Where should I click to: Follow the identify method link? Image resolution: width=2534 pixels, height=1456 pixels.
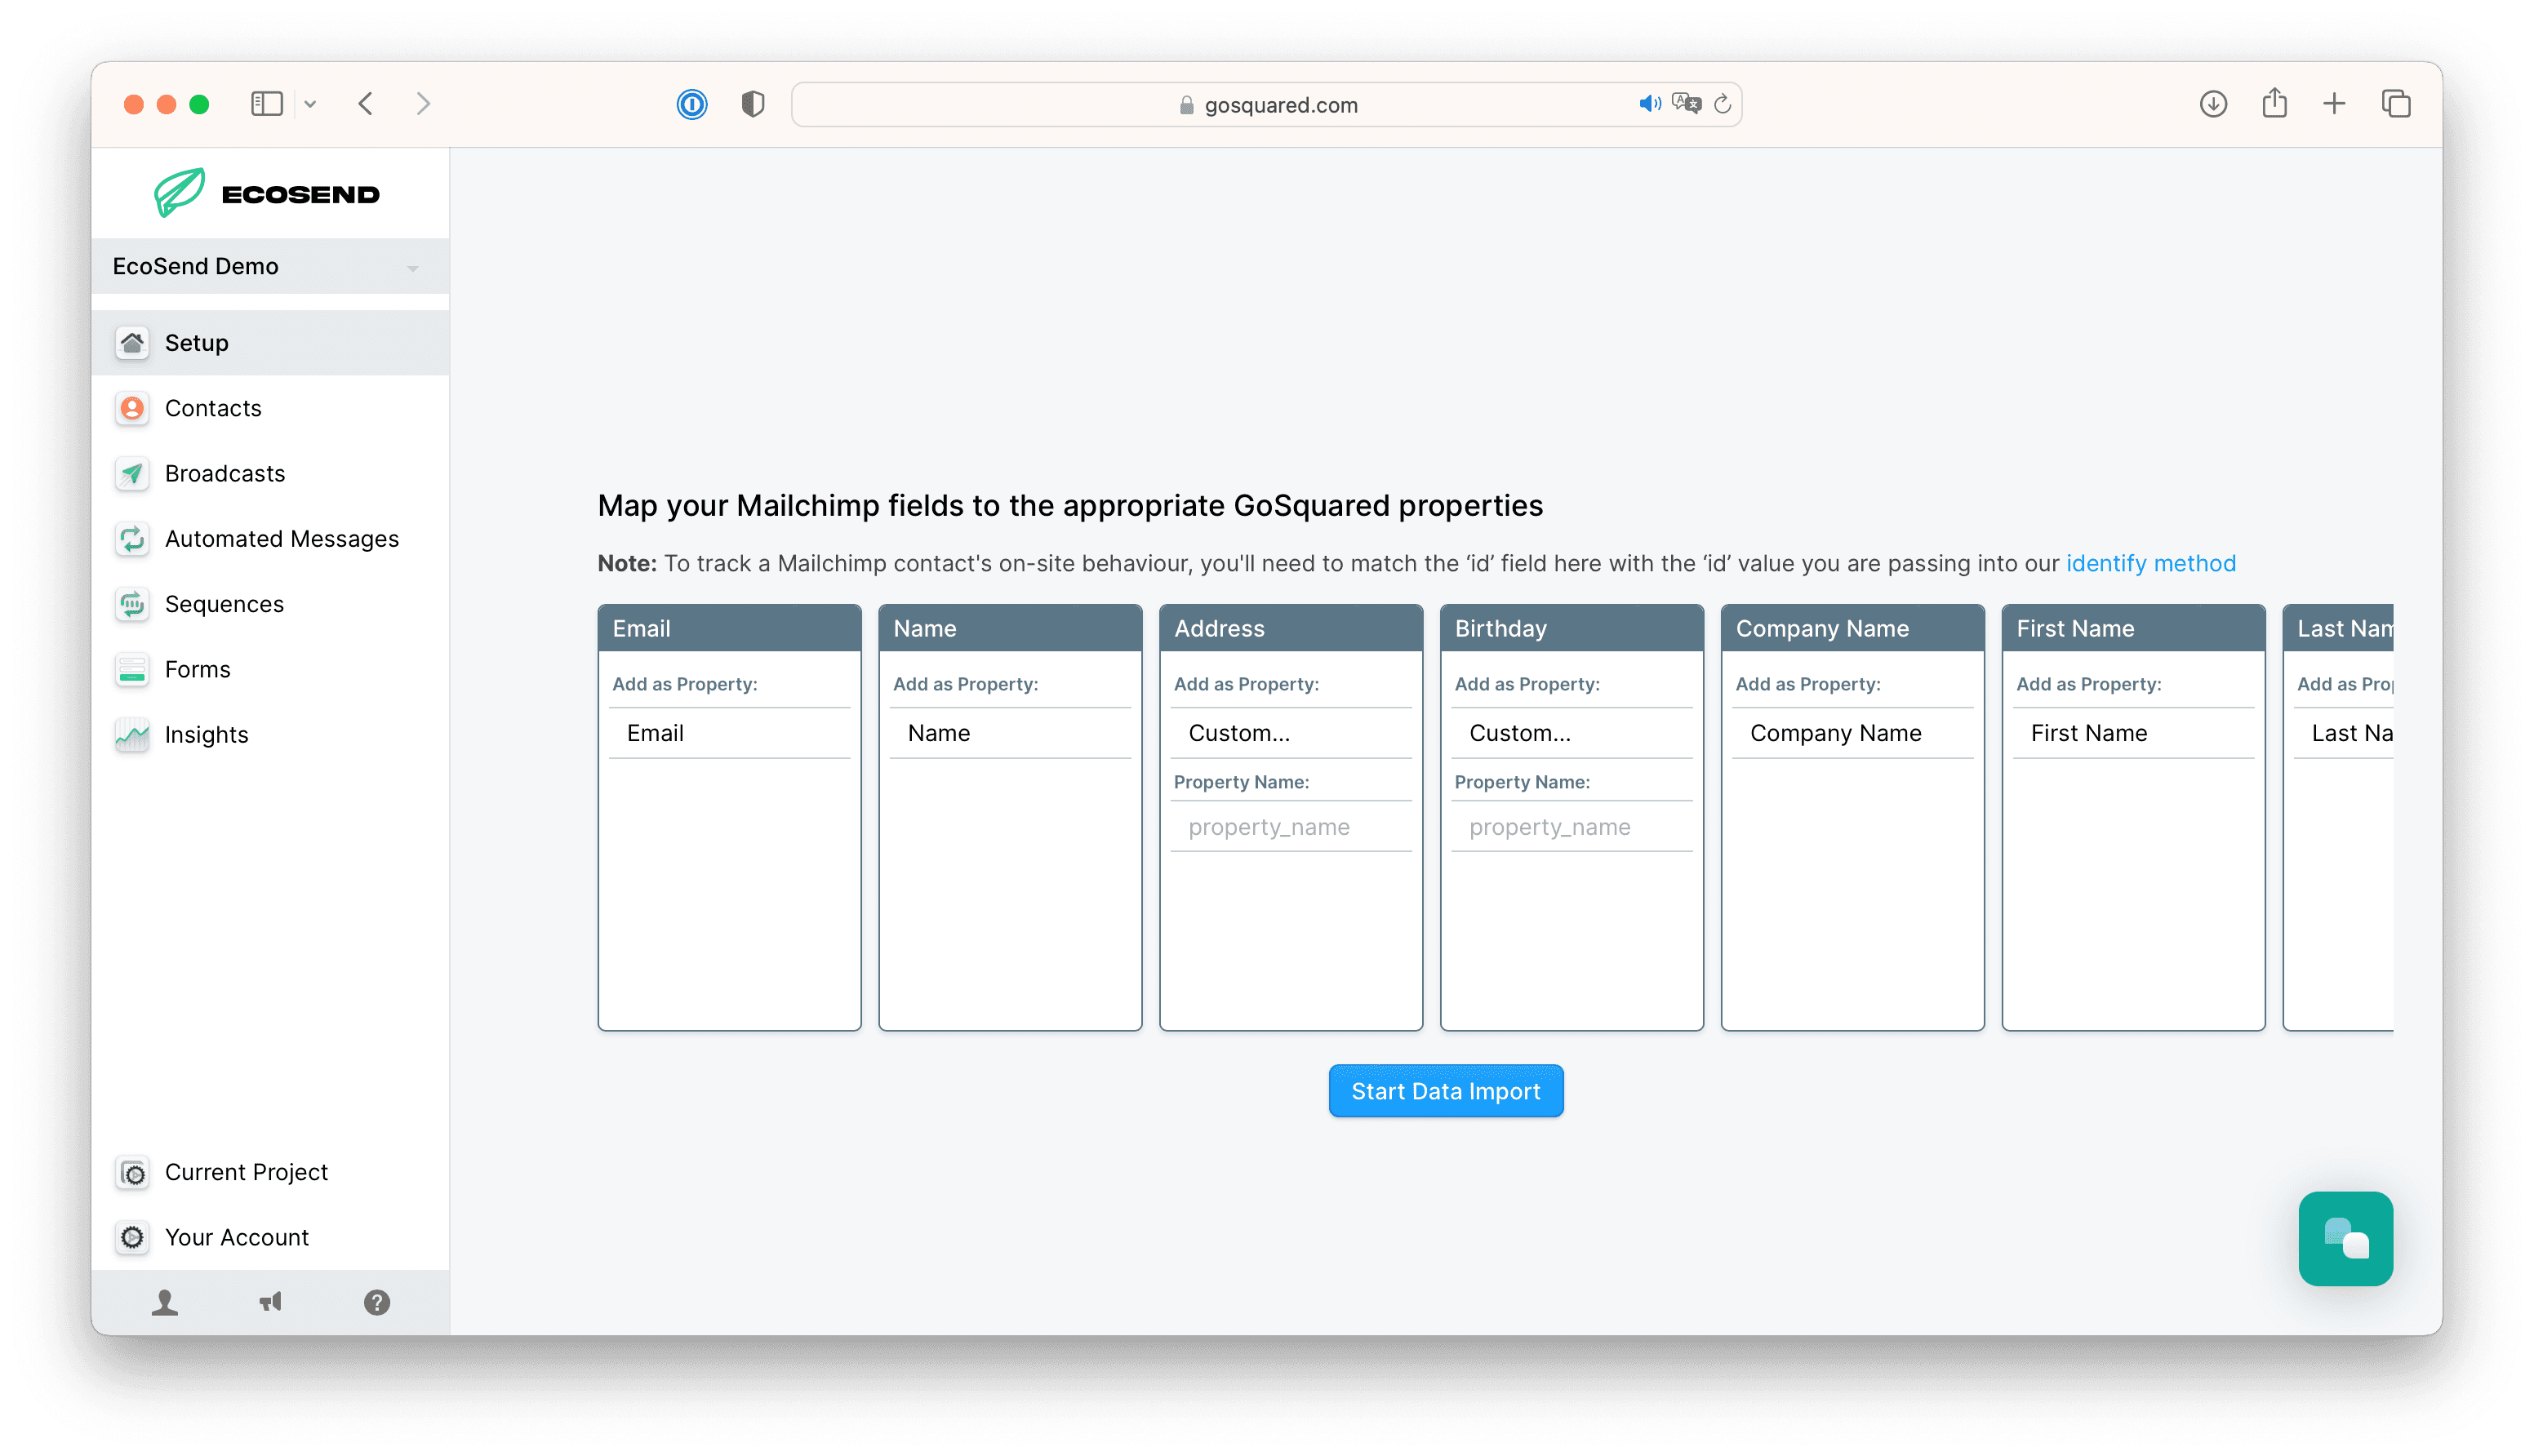pyautogui.click(x=2150, y=563)
